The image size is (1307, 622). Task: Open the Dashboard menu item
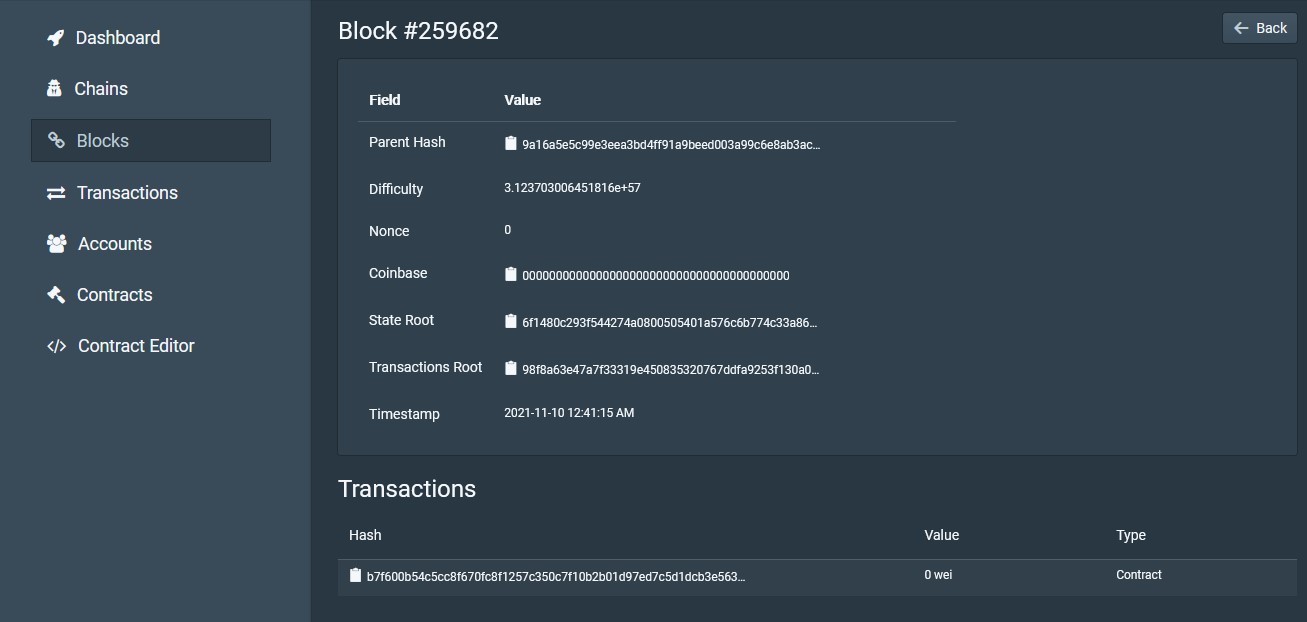click(x=118, y=38)
